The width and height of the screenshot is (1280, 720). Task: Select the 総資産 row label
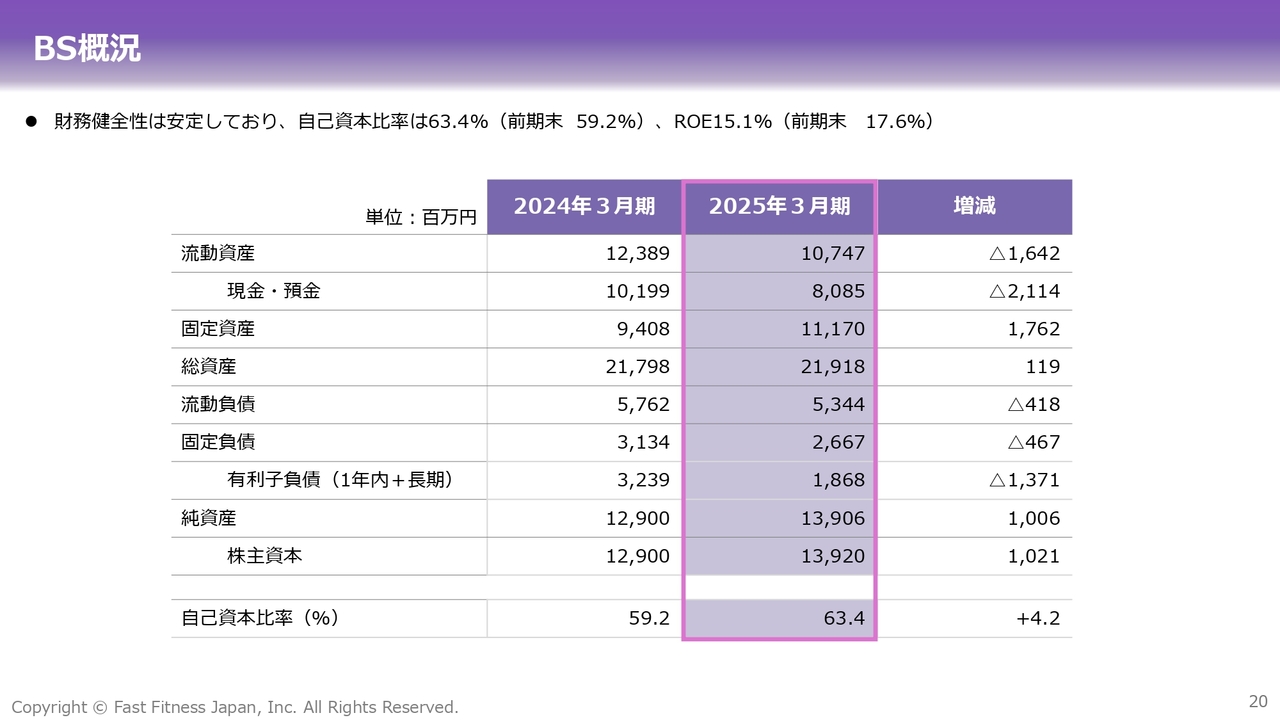[209, 366]
